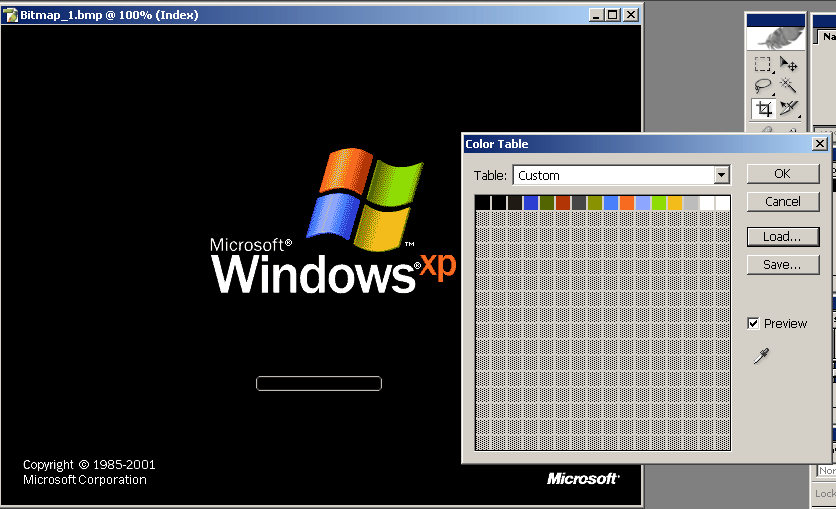Confirm with the OK button

[x=783, y=174]
